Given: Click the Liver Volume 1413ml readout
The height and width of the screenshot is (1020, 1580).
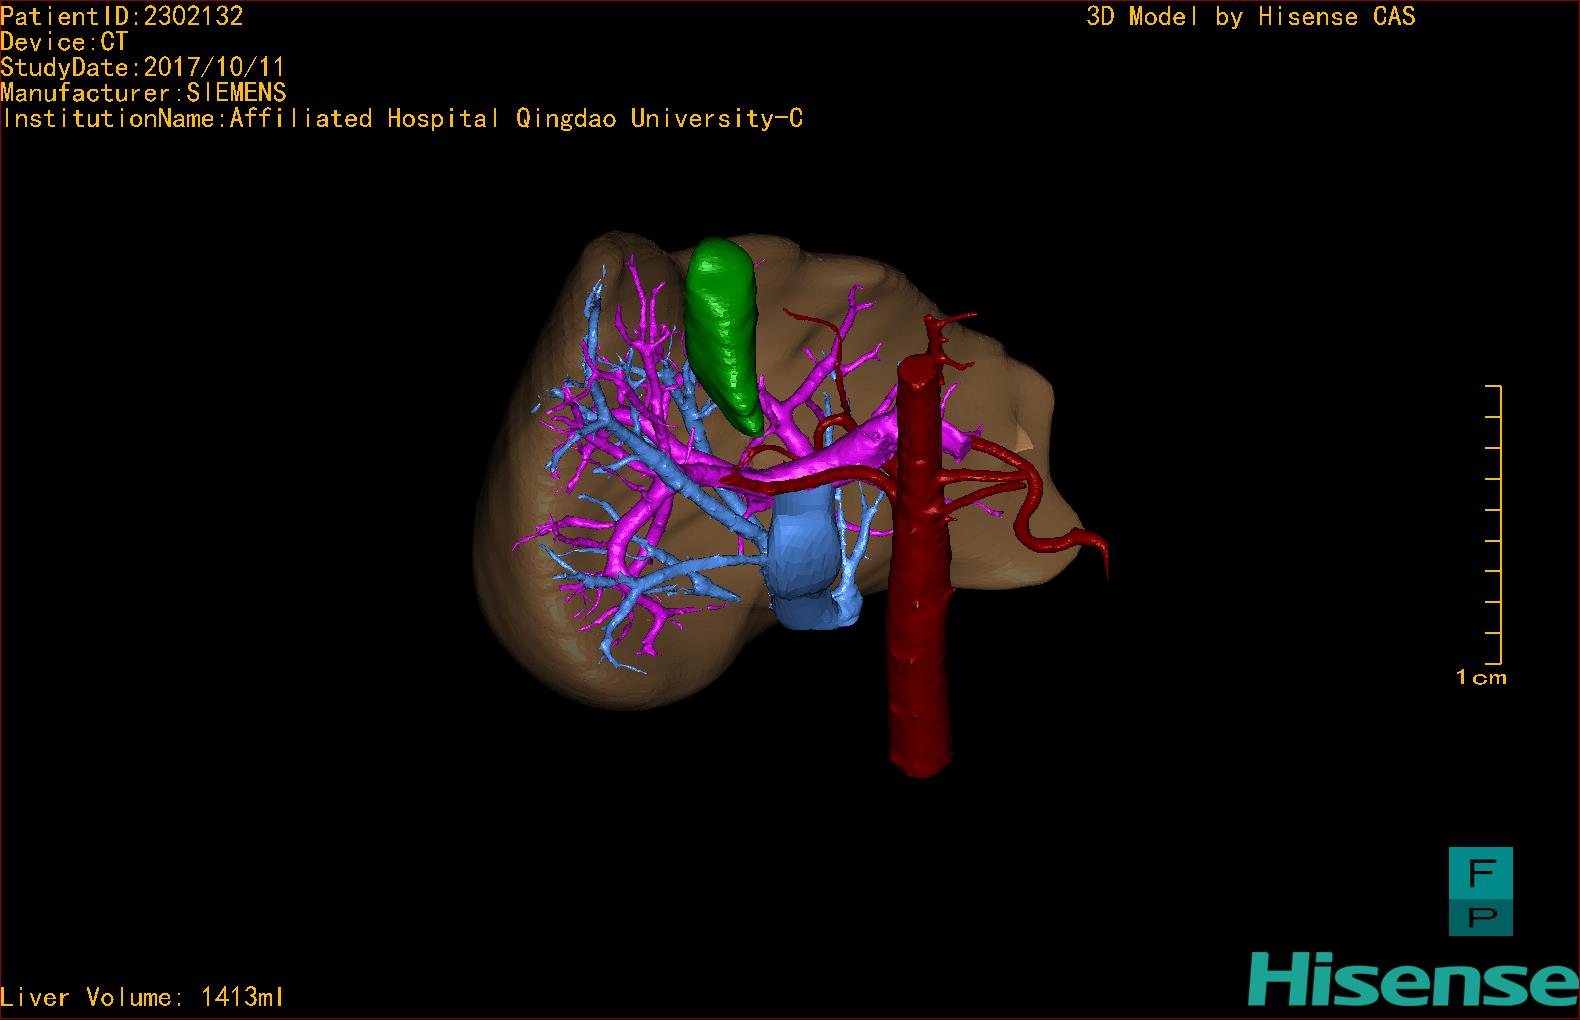Looking at the screenshot, I should (142, 997).
